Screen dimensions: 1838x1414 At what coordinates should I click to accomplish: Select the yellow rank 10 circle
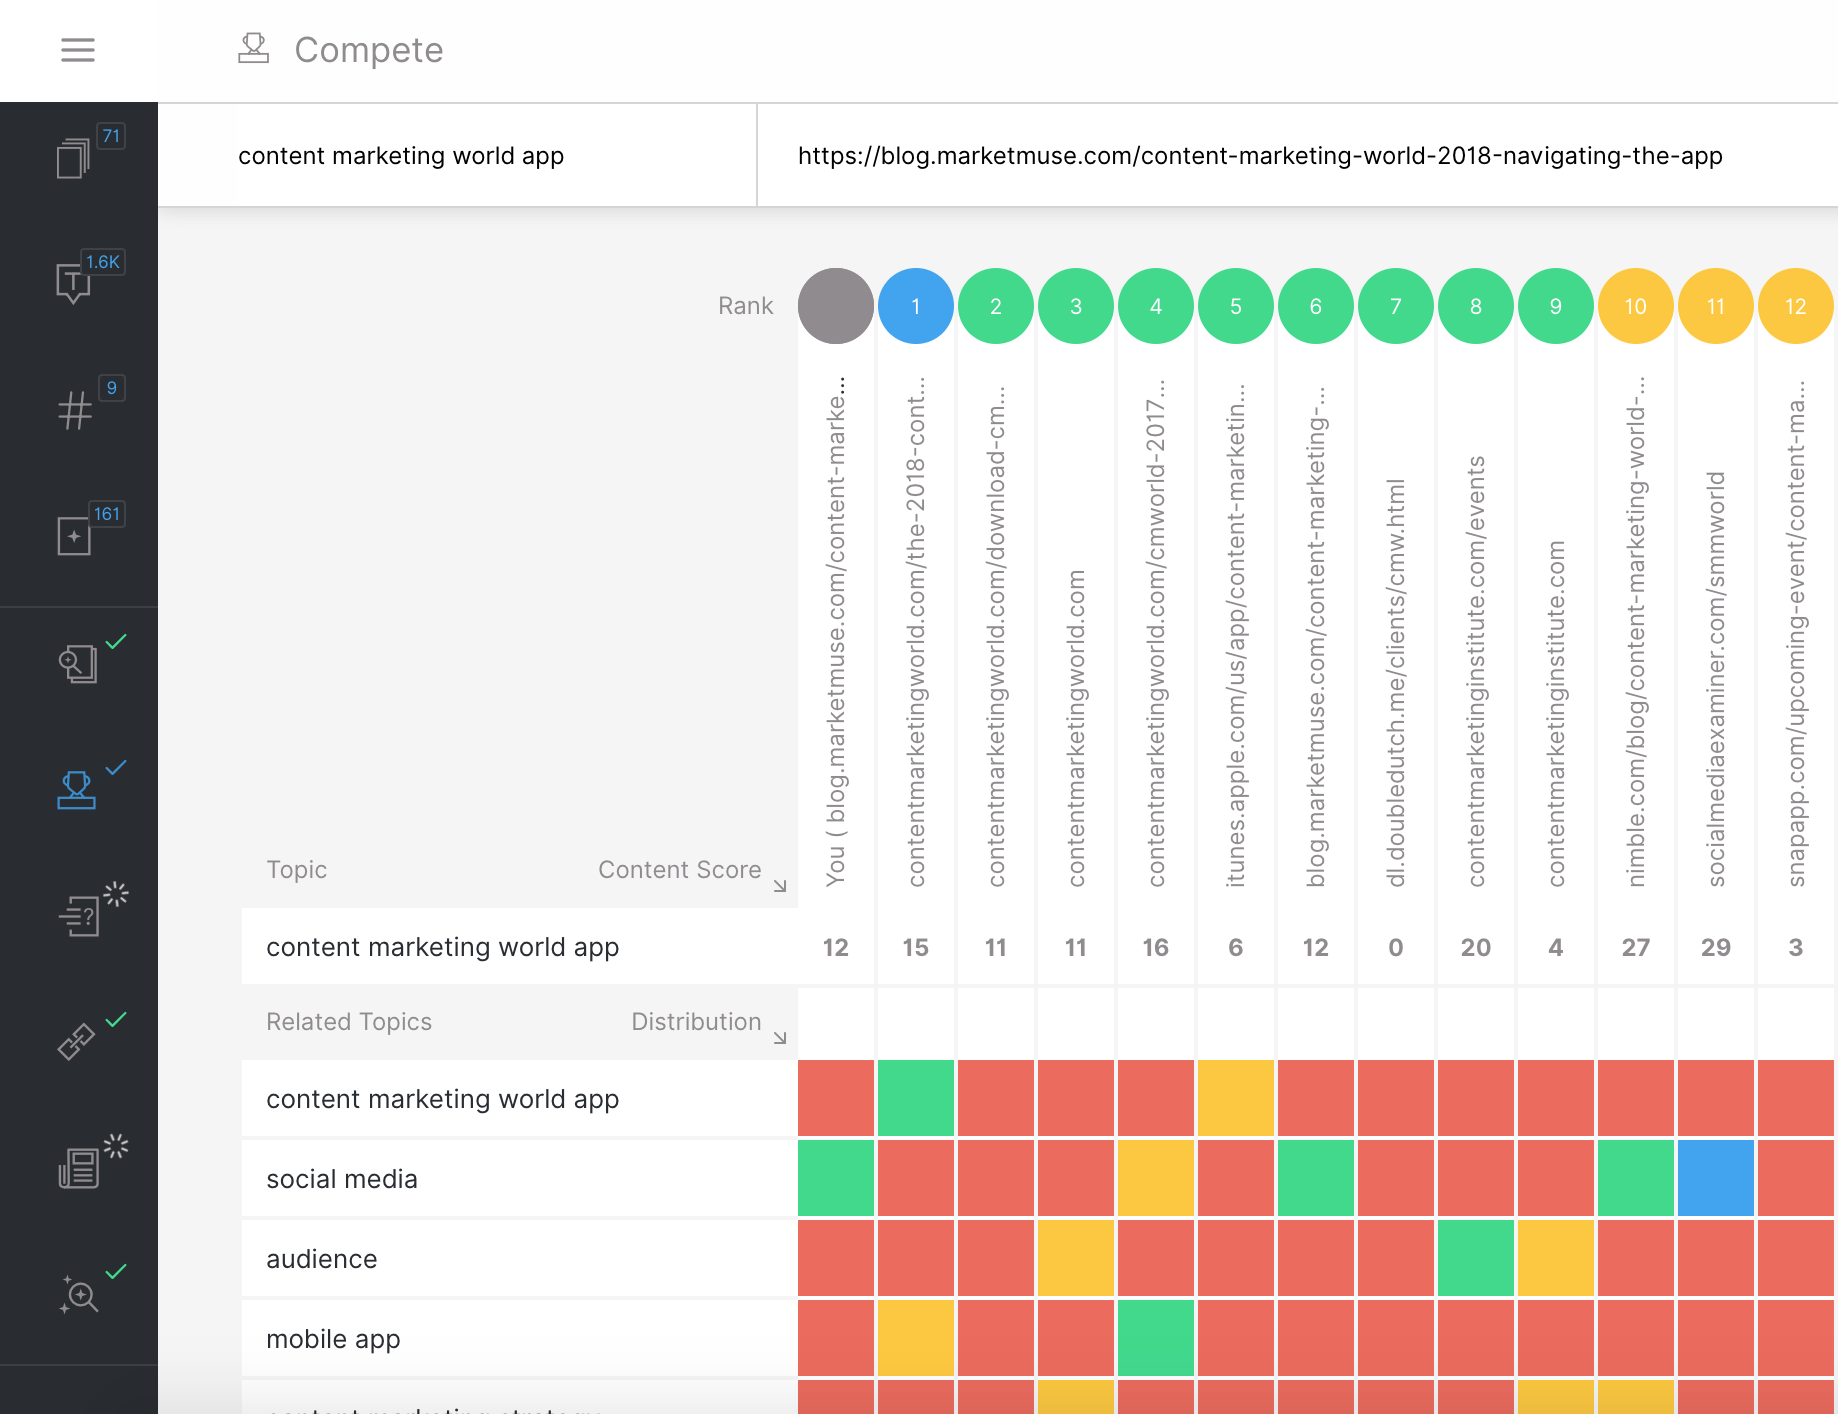pyautogui.click(x=1635, y=306)
